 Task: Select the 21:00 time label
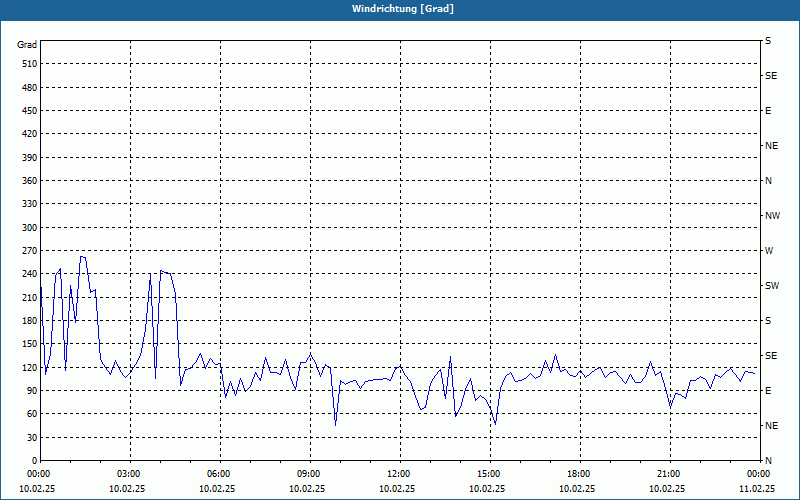667,474
